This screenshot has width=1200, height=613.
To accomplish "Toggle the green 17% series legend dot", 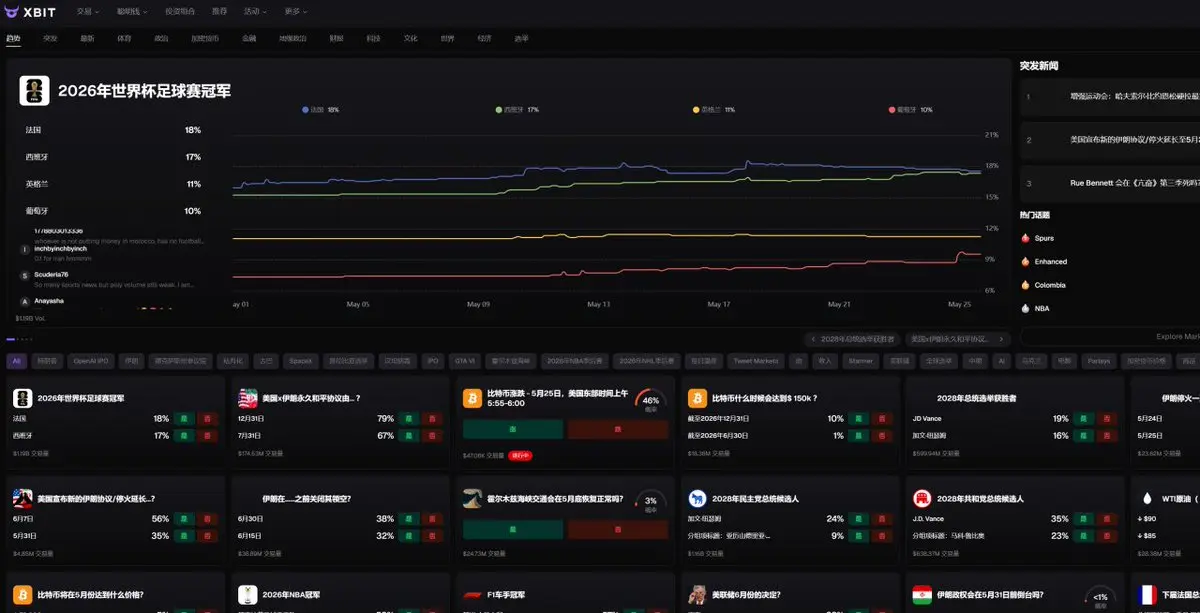I will pyautogui.click(x=498, y=109).
